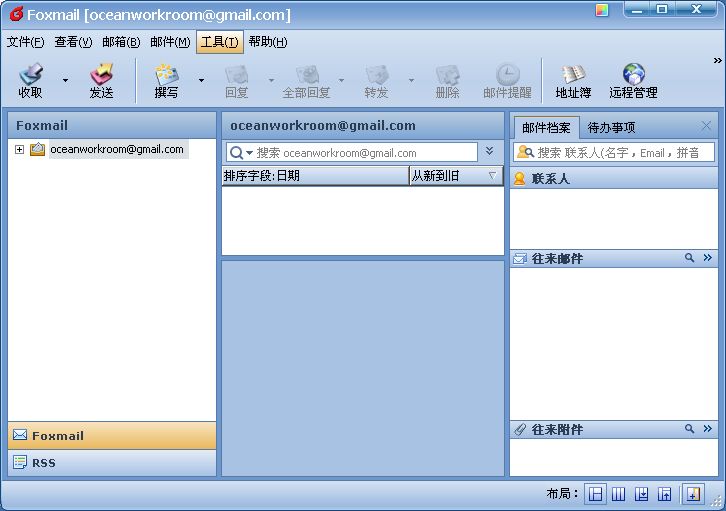The image size is (726, 511).
Task: Expand advanced search double-chevron
Action: (490, 151)
